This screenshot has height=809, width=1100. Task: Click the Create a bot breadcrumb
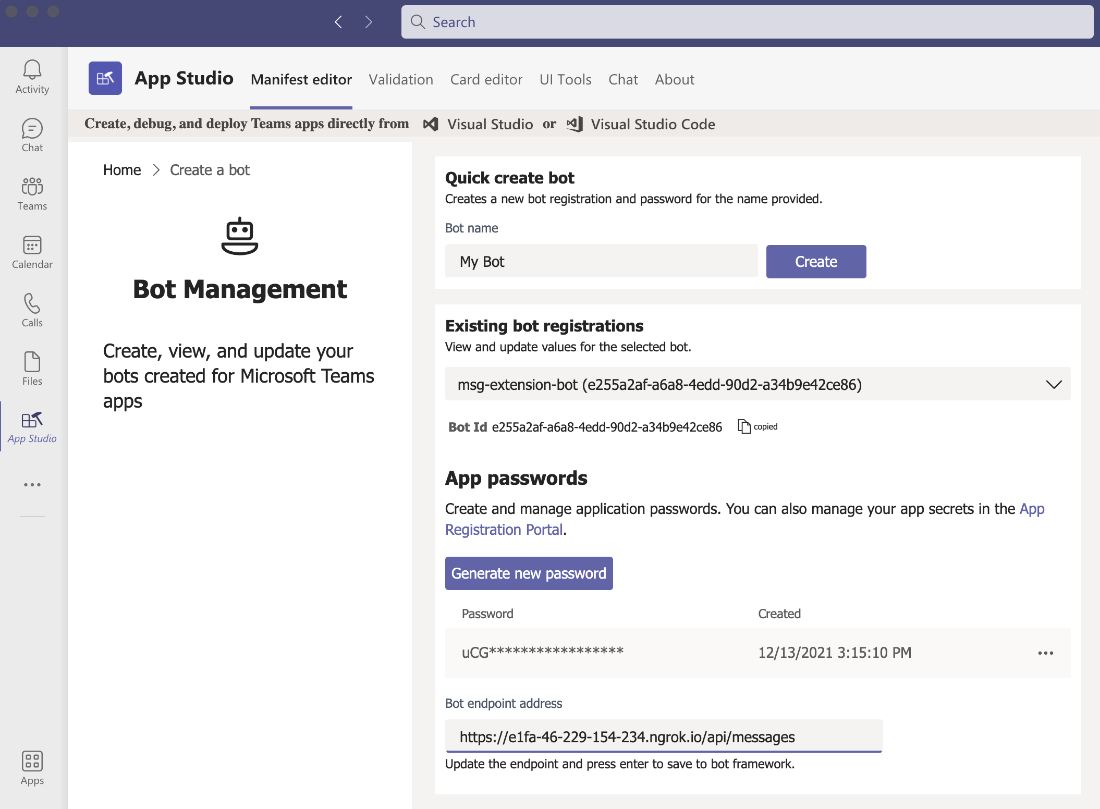click(x=210, y=170)
